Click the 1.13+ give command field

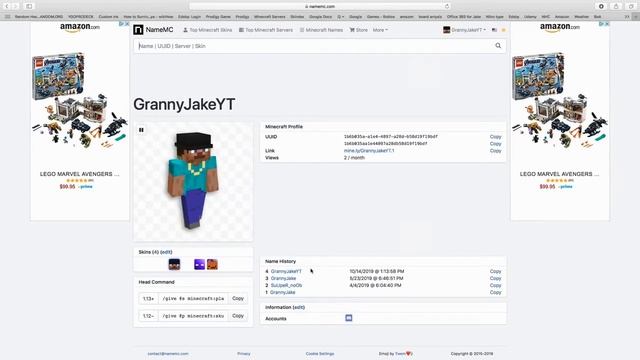tap(193, 298)
